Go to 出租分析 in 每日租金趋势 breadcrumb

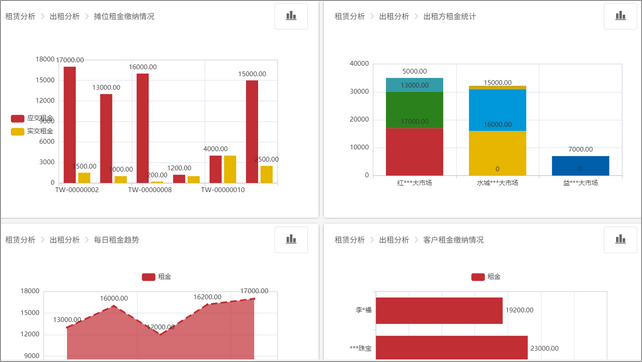pos(65,240)
